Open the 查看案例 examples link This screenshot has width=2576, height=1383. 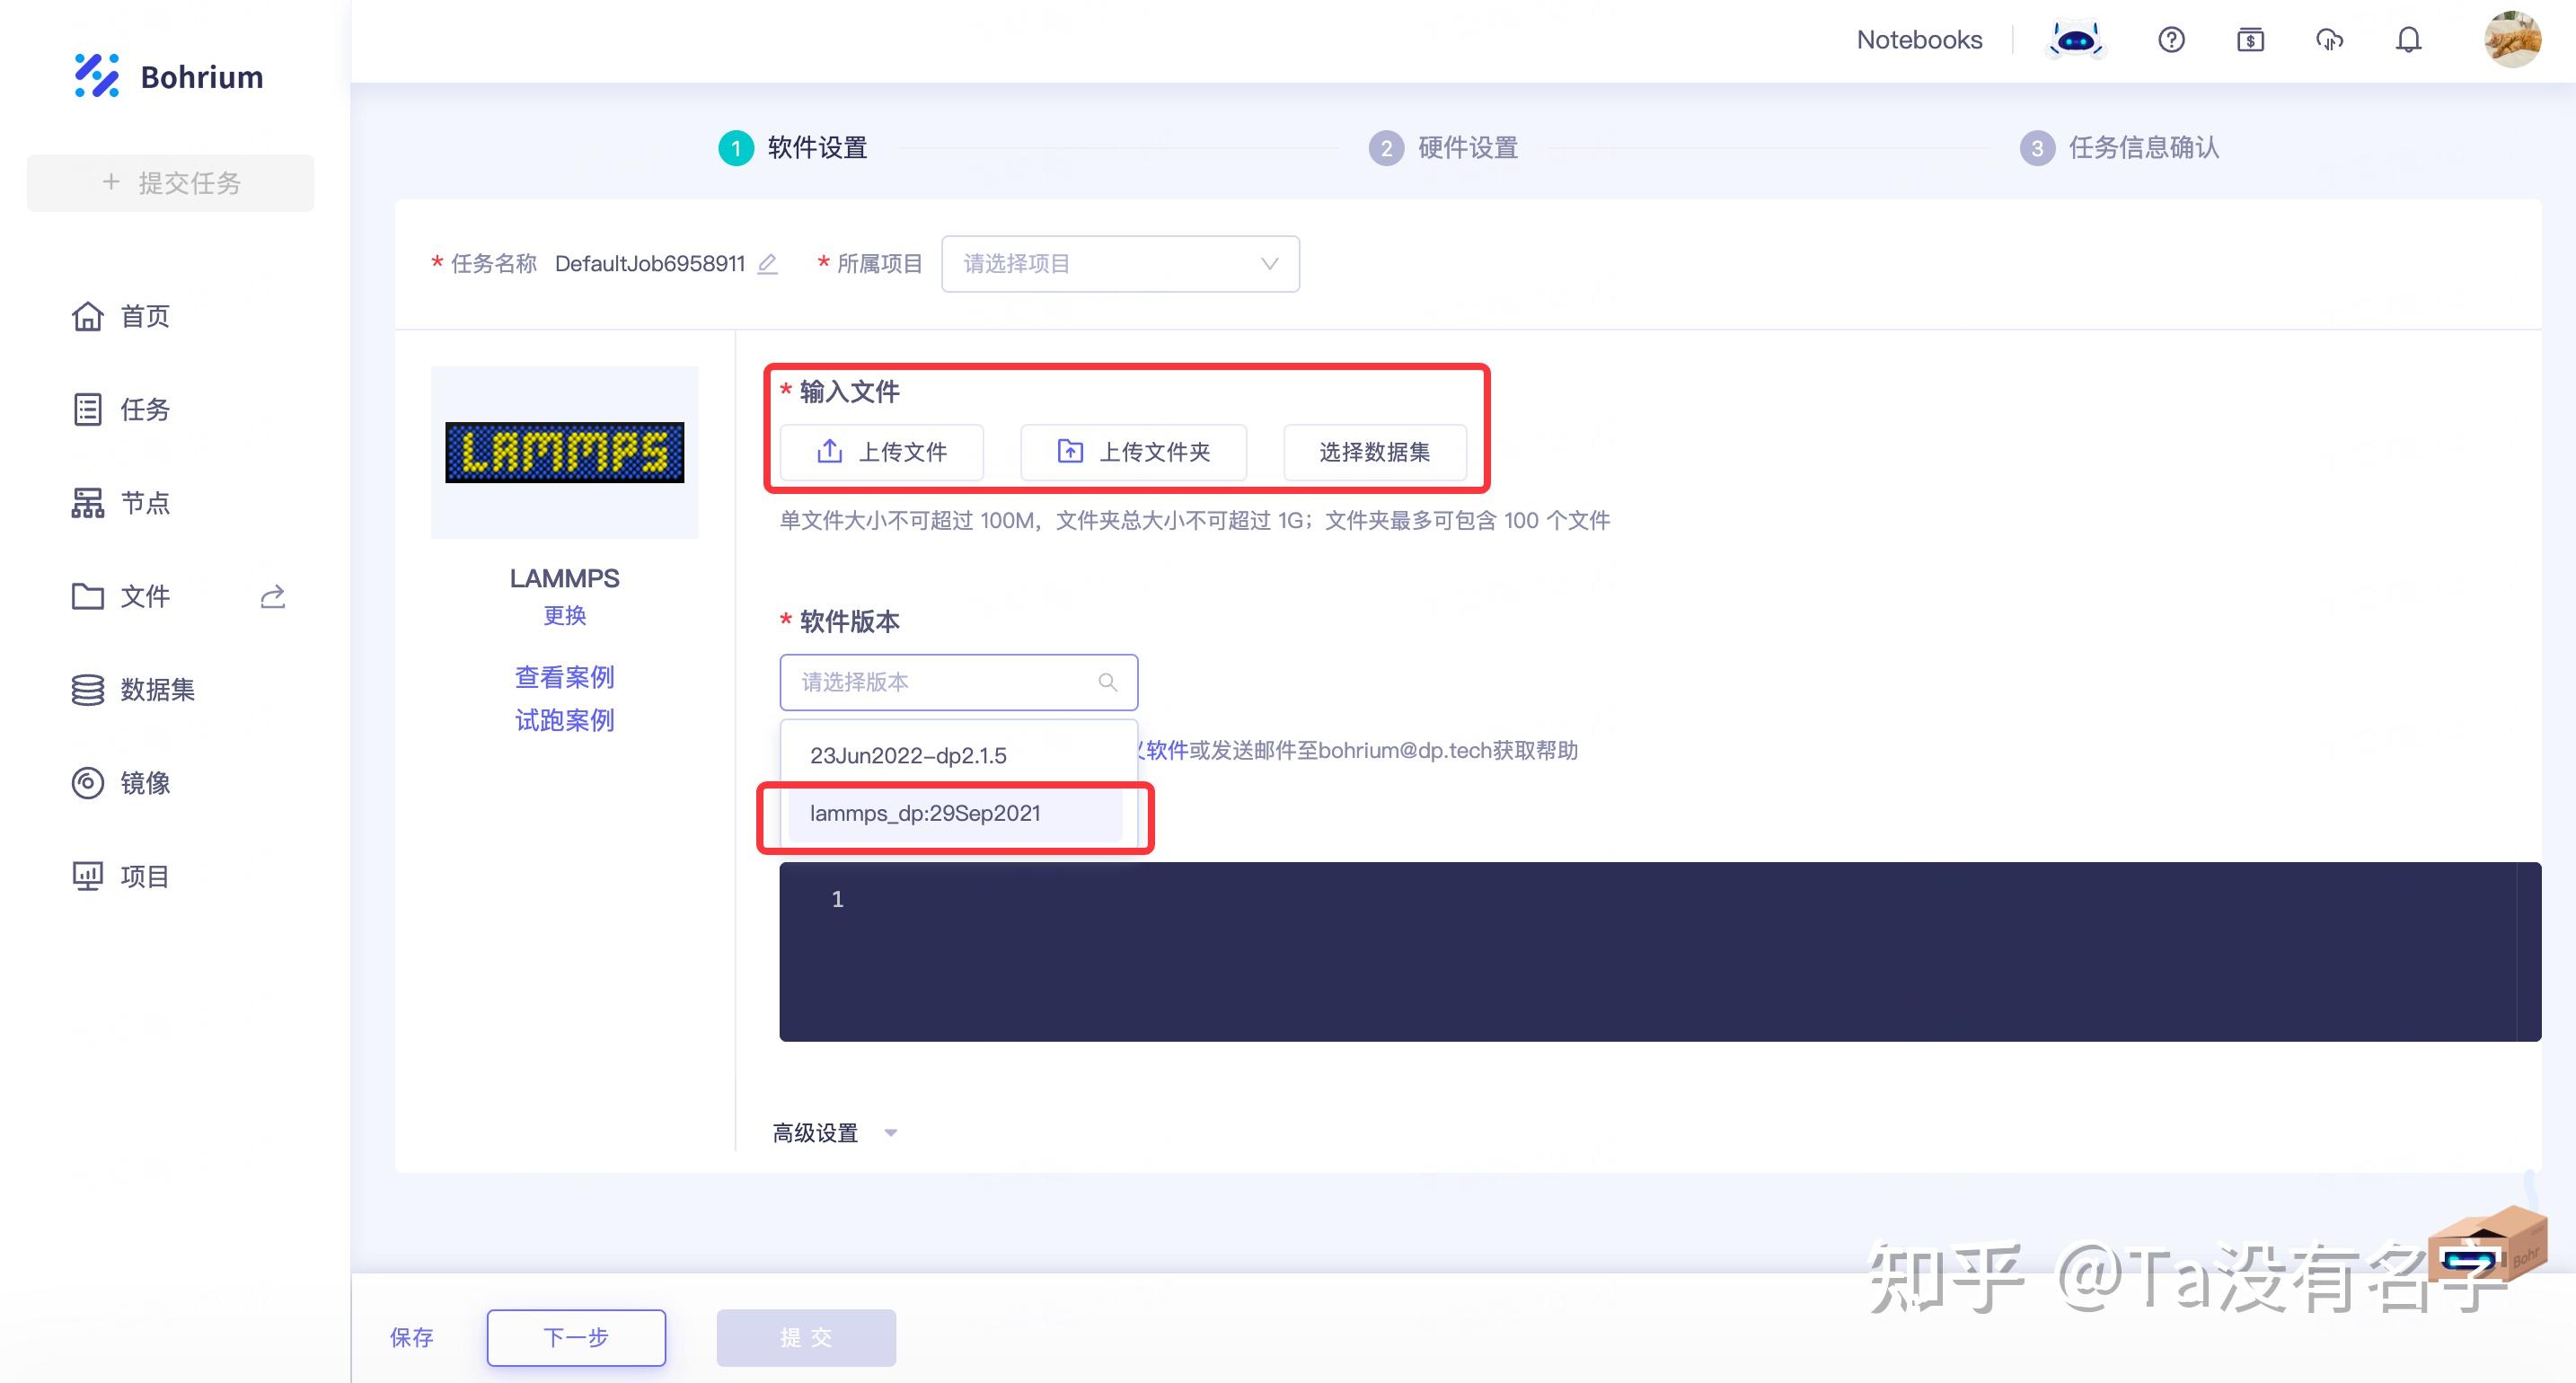point(564,677)
